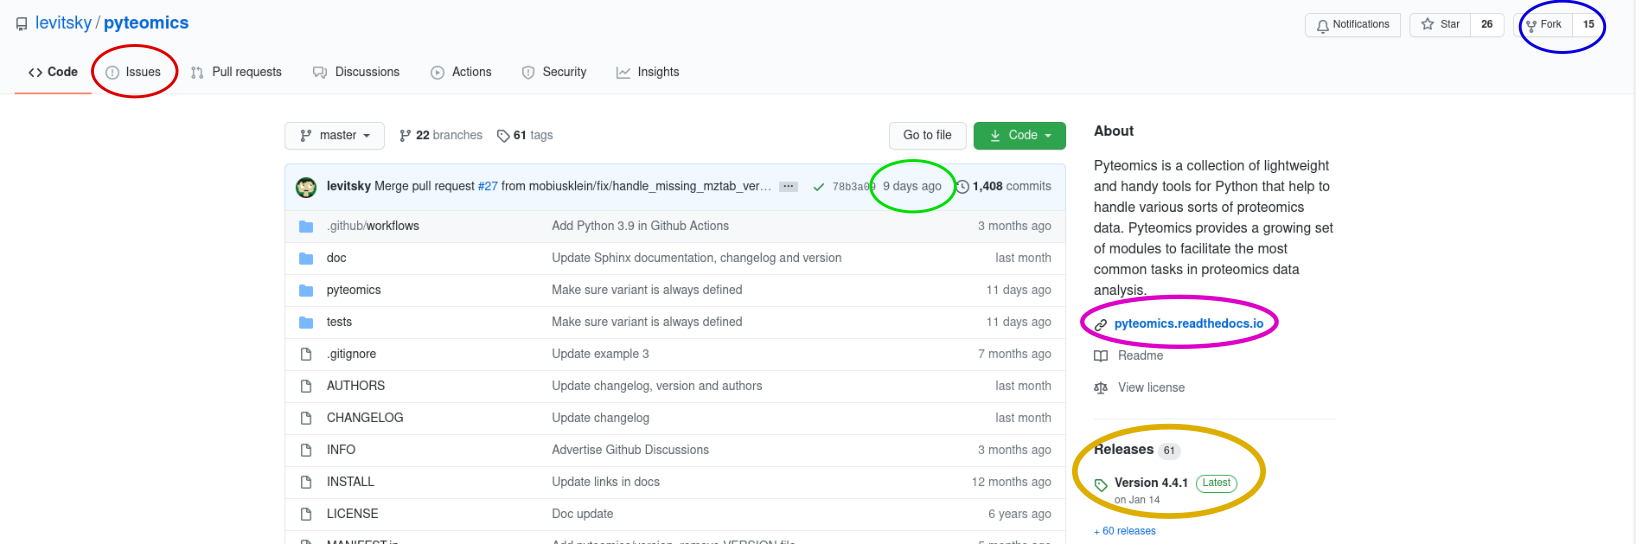
Task: Open the .github/workflows folder
Action: [x=373, y=226]
